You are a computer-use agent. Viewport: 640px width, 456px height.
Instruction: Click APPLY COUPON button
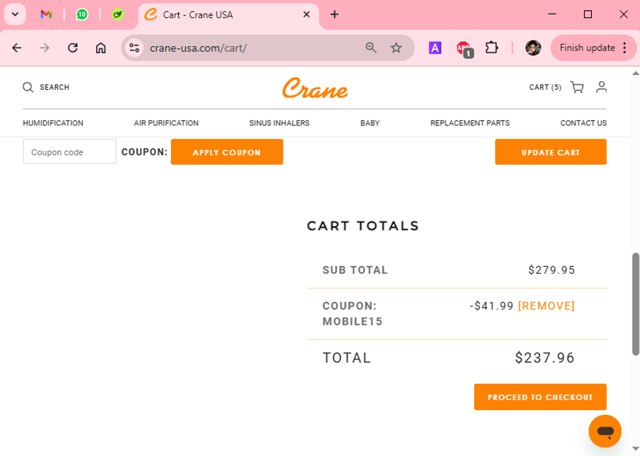[x=227, y=152]
